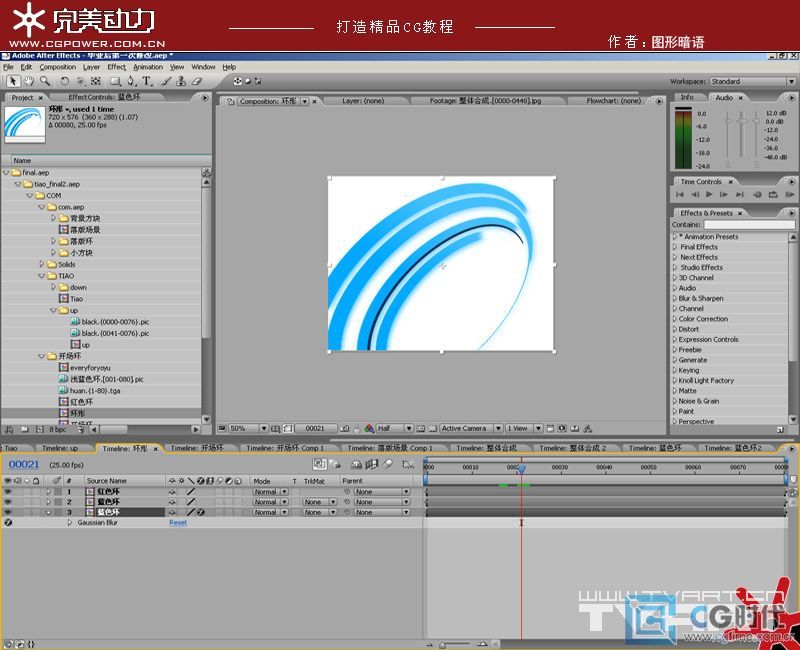Click the Contains search field in Effects & Presets
Screen dimensions: 800x650
(x=749, y=224)
